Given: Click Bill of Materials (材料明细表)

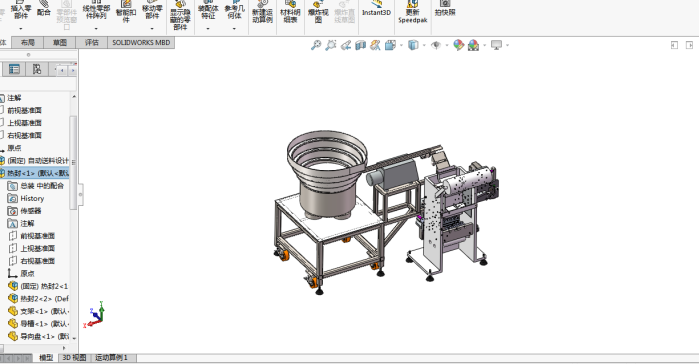Looking at the screenshot, I should click(x=290, y=12).
